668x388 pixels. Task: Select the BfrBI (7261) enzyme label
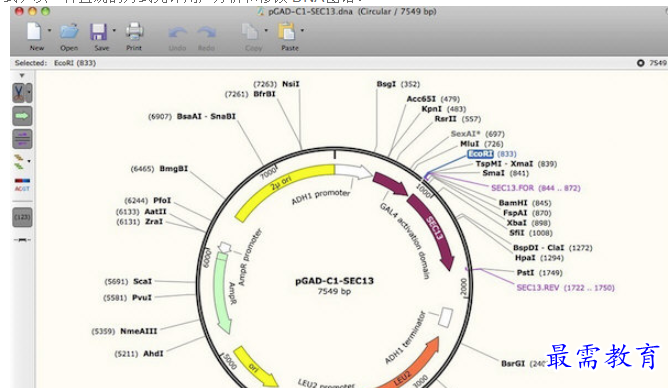(250, 94)
